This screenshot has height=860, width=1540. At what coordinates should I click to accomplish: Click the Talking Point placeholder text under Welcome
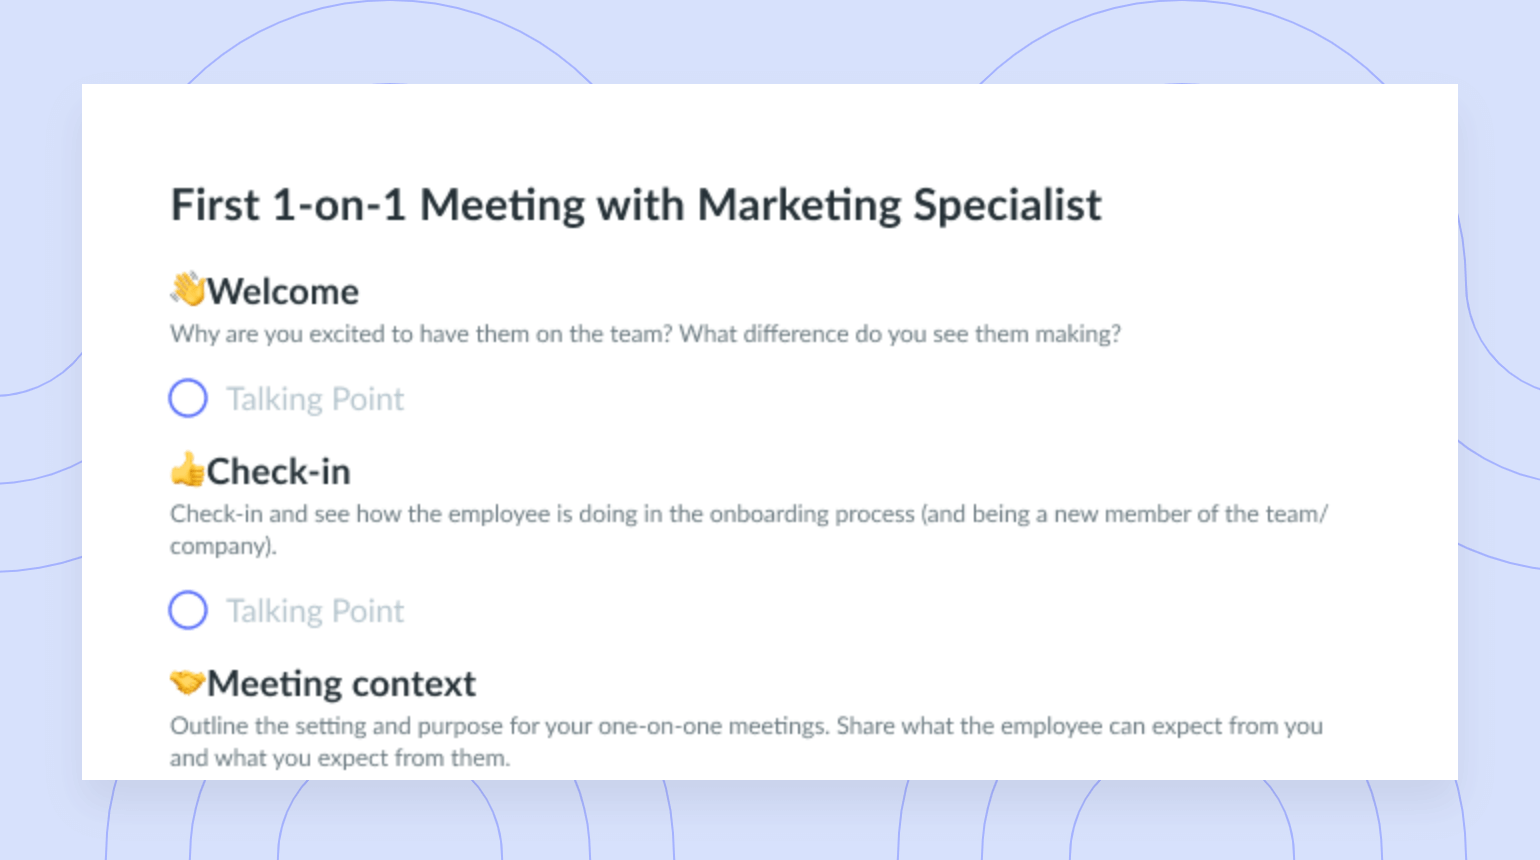click(315, 399)
